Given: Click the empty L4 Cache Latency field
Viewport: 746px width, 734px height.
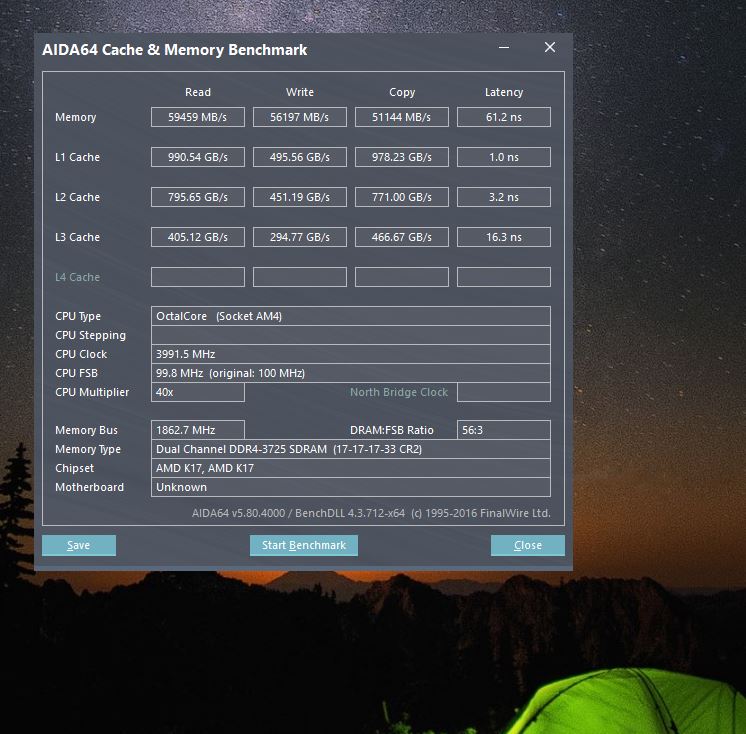Looking at the screenshot, I should (504, 277).
